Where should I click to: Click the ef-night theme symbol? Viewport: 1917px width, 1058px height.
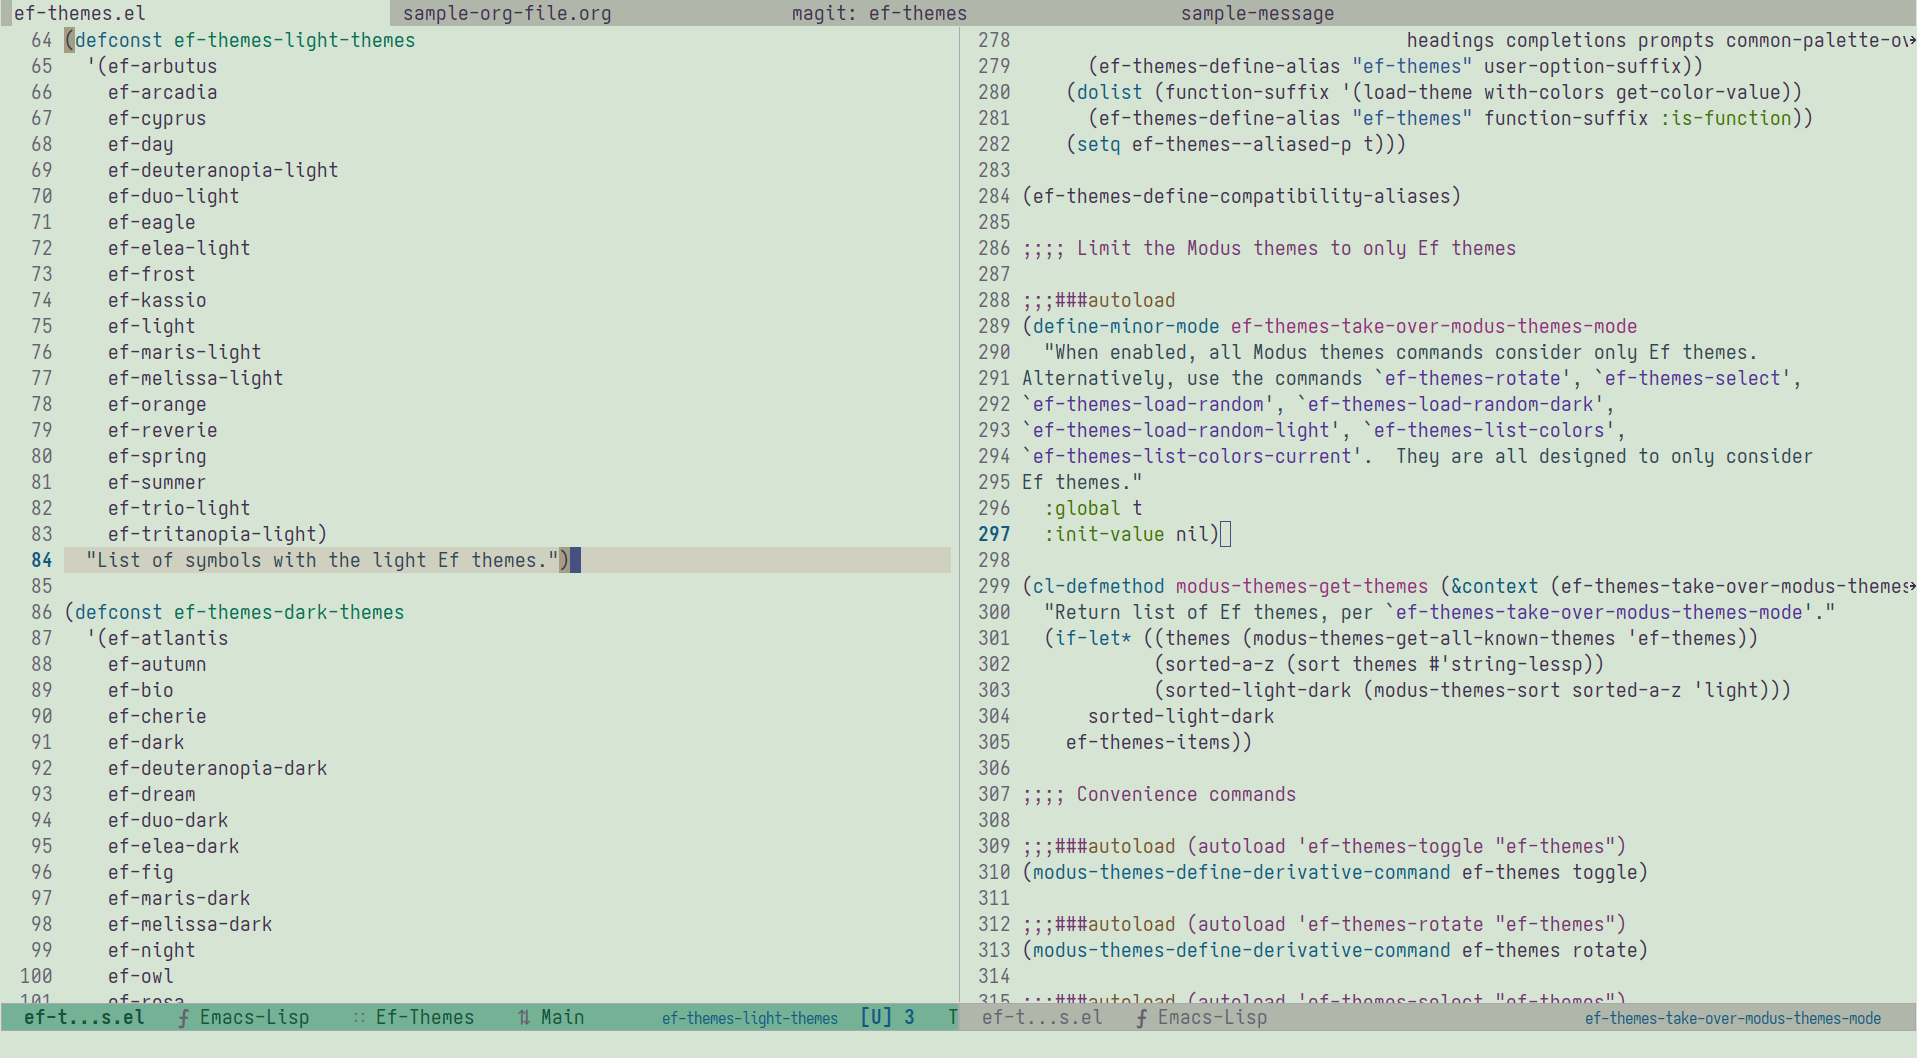point(152,950)
